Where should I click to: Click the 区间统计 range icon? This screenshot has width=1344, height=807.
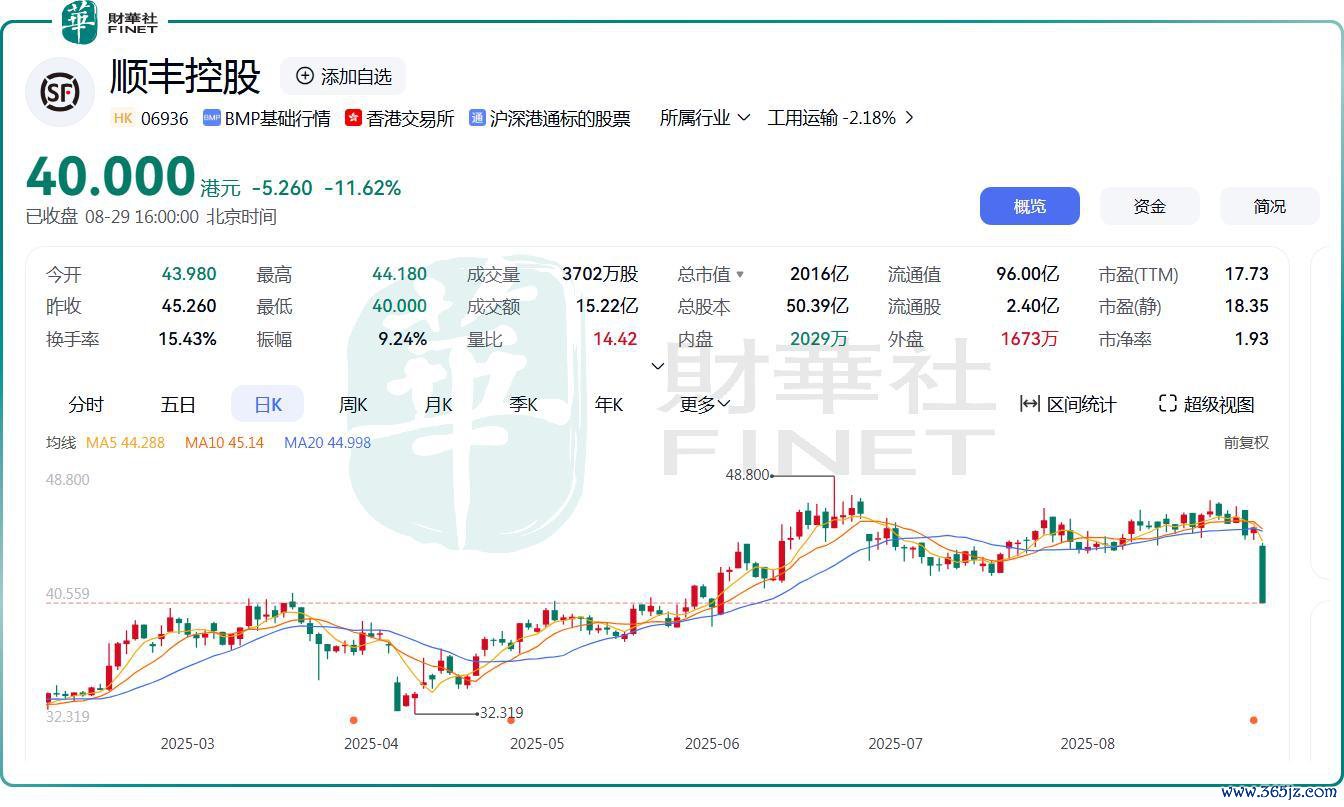(1029, 404)
